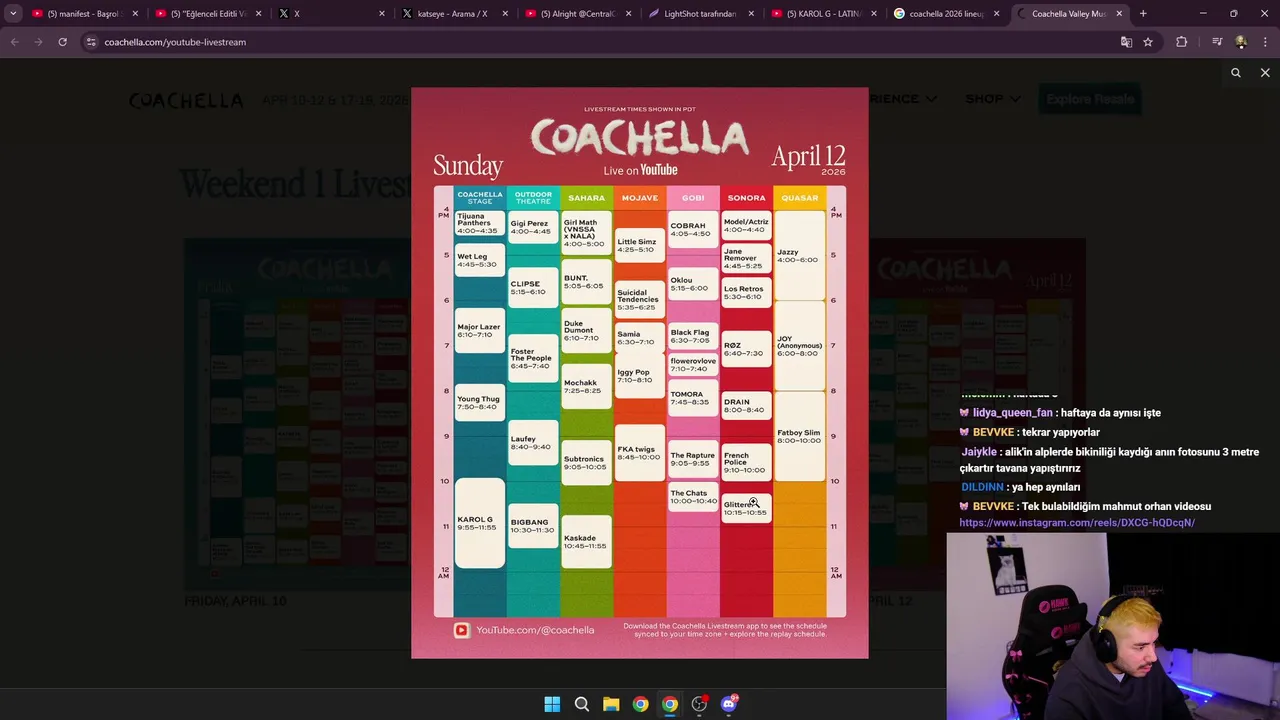Click the Major Lazer 6:10–7:10 block
The height and width of the screenshot is (720, 1280).
coord(480,330)
